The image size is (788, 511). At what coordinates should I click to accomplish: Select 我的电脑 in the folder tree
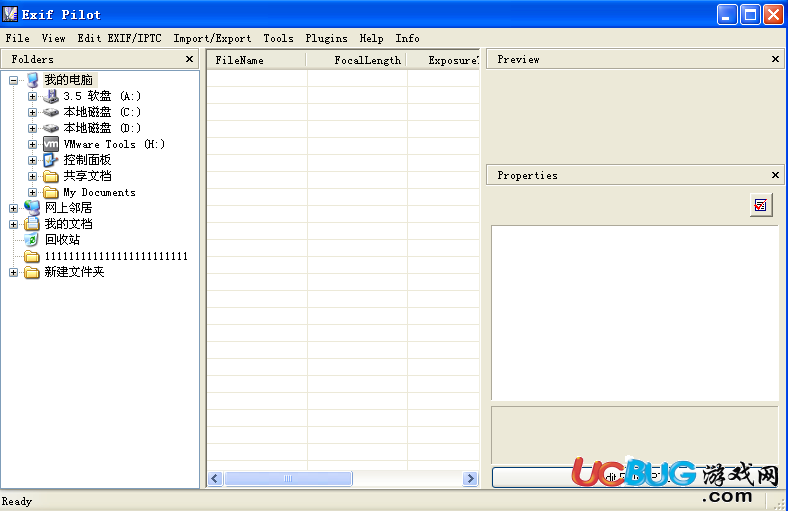69,80
